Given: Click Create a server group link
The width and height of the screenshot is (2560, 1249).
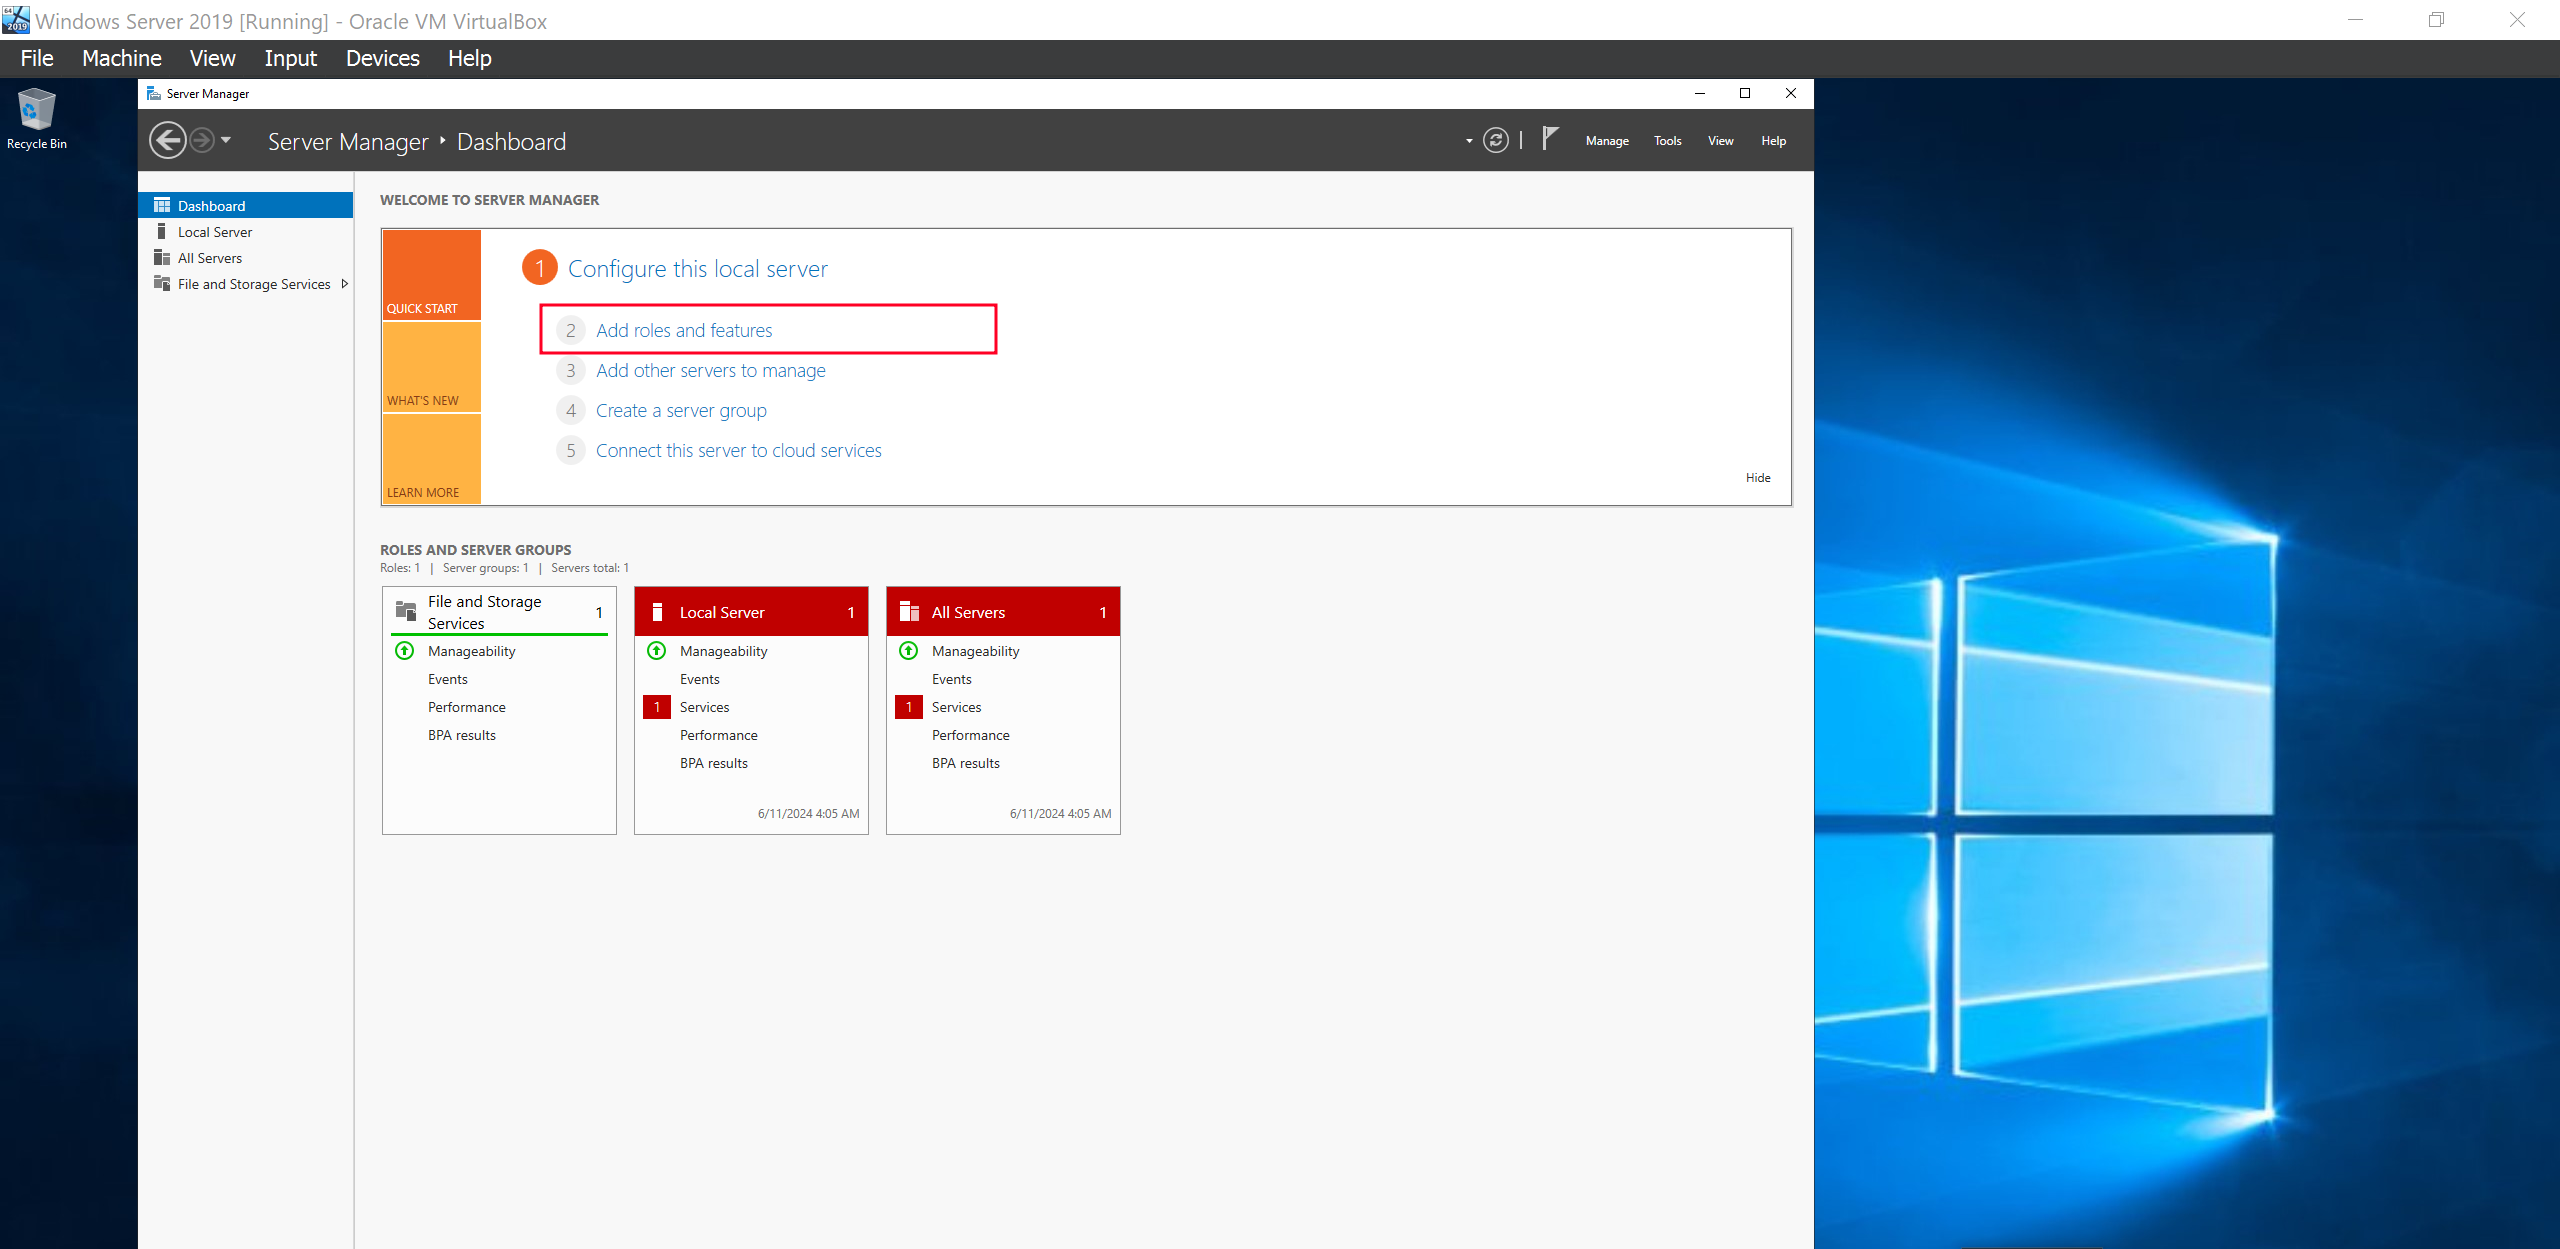Looking at the screenshot, I should click(681, 410).
